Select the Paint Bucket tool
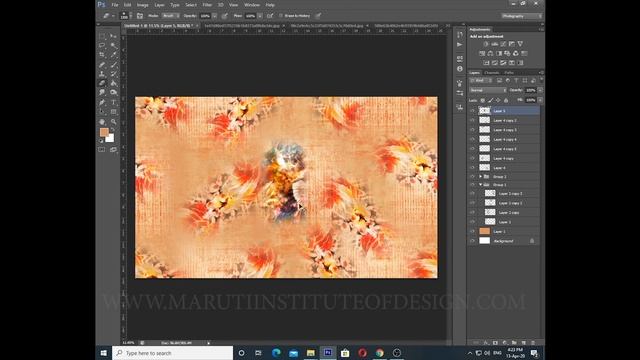The image size is (640, 360). pyautogui.click(x=113, y=83)
